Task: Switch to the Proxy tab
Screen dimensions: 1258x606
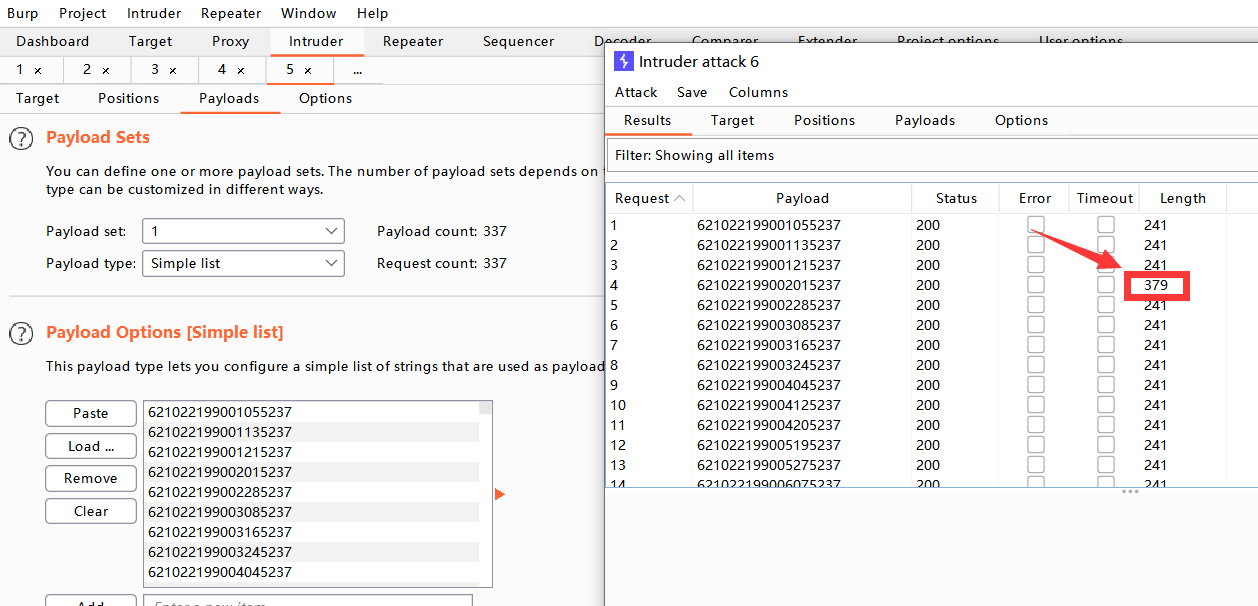Action: tap(230, 41)
